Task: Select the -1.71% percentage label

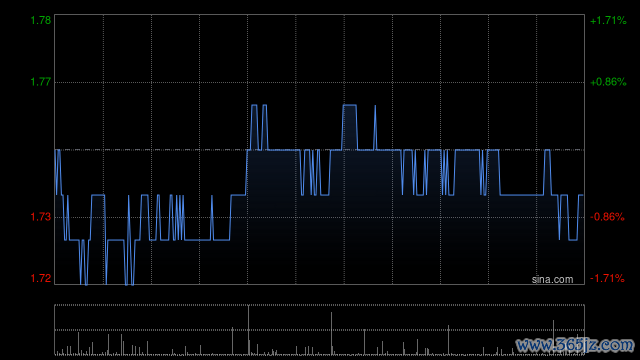Action: coord(607,278)
